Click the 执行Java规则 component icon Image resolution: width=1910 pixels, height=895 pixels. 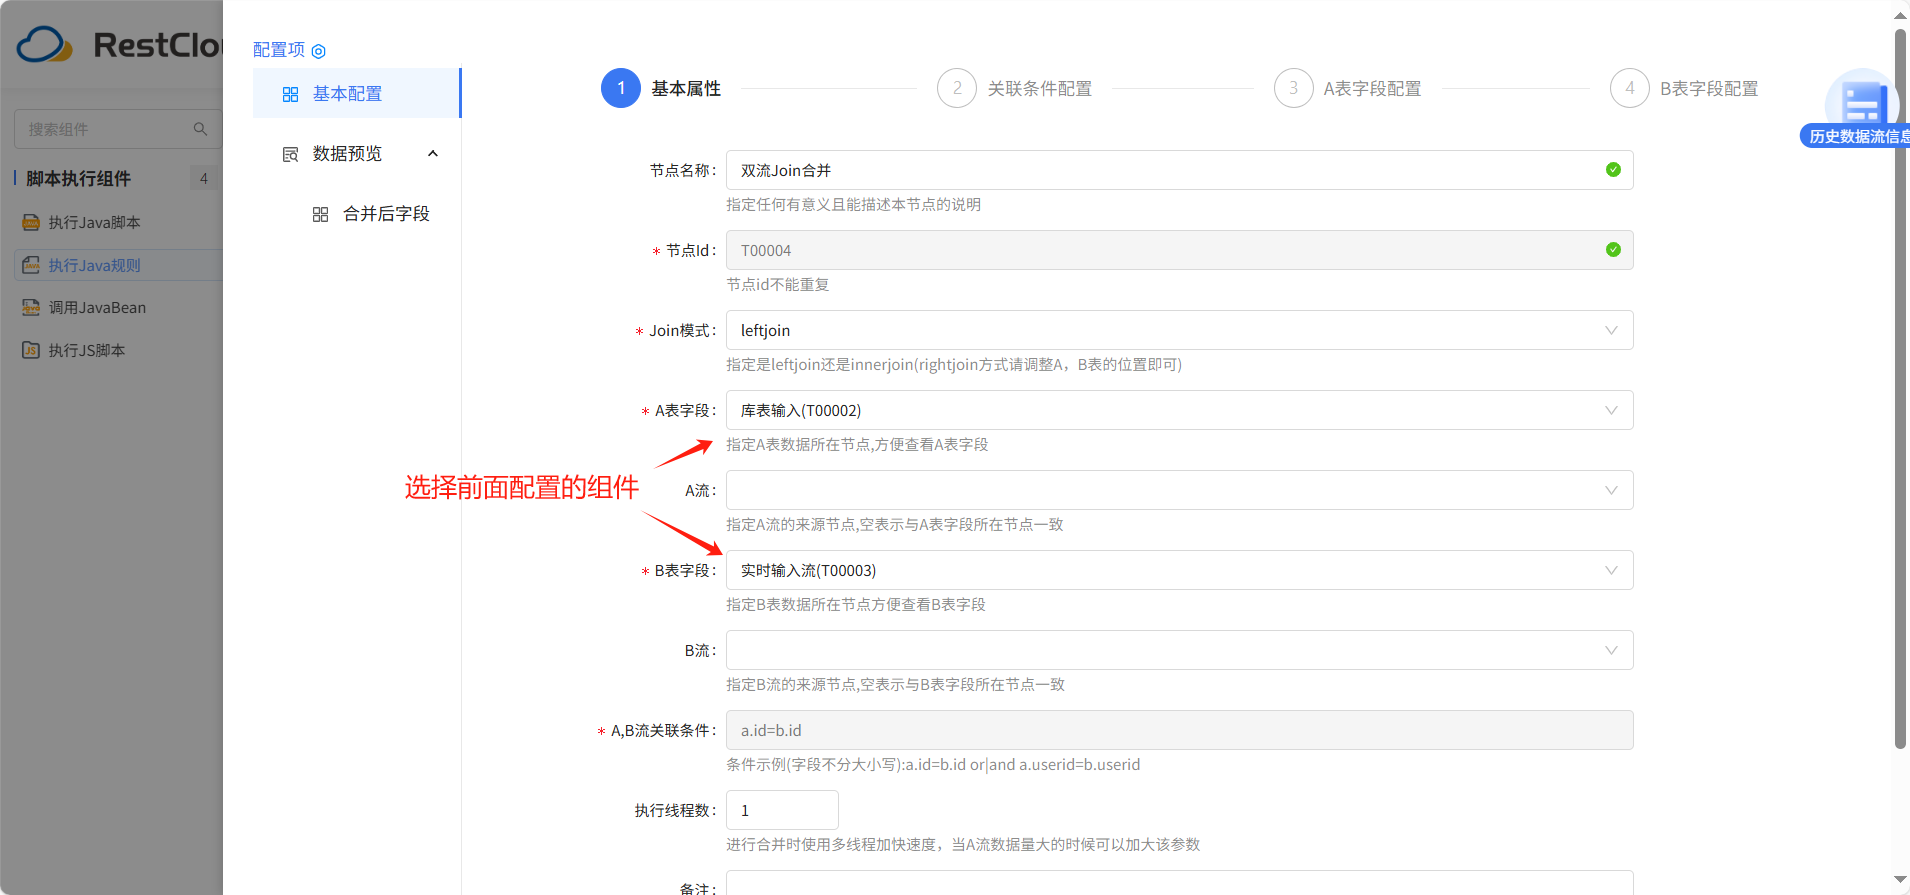(x=31, y=265)
